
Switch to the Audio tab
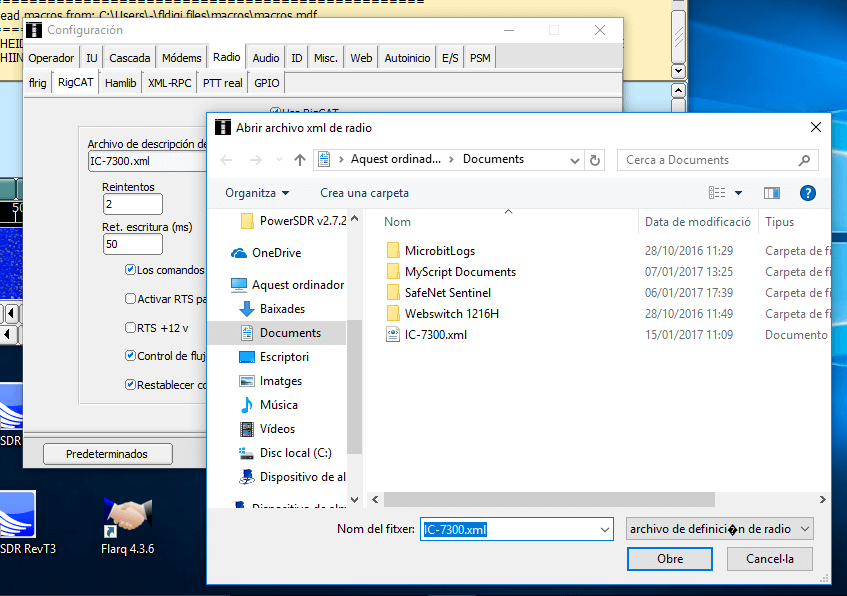[266, 58]
